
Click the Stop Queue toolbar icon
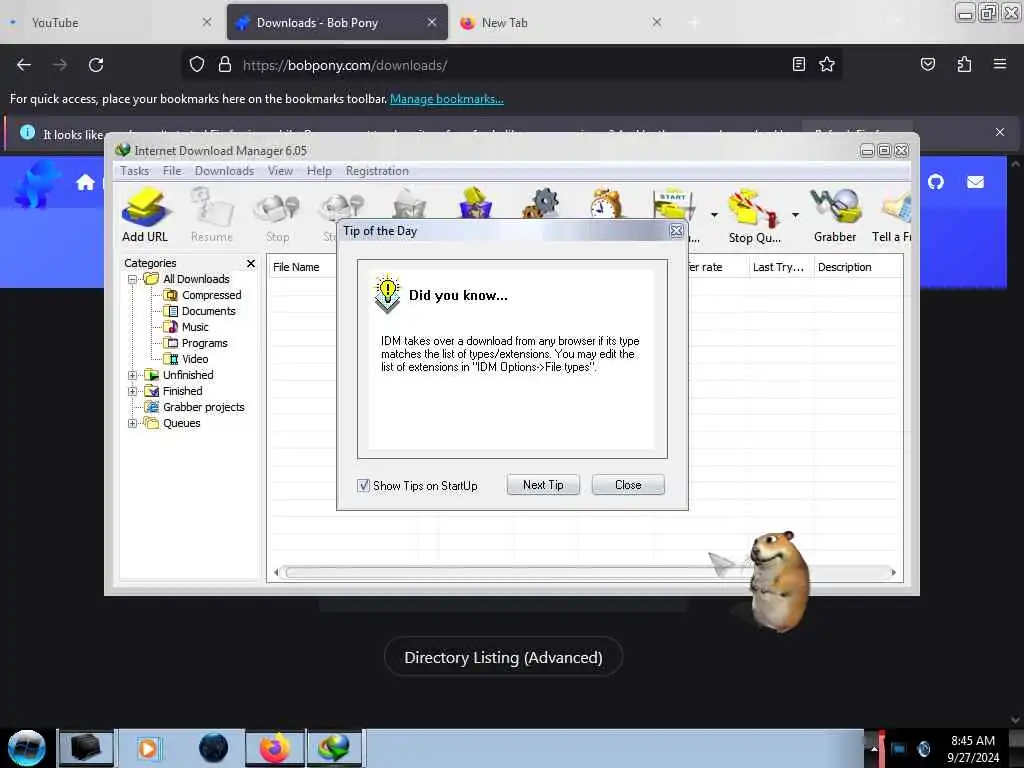(754, 215)
